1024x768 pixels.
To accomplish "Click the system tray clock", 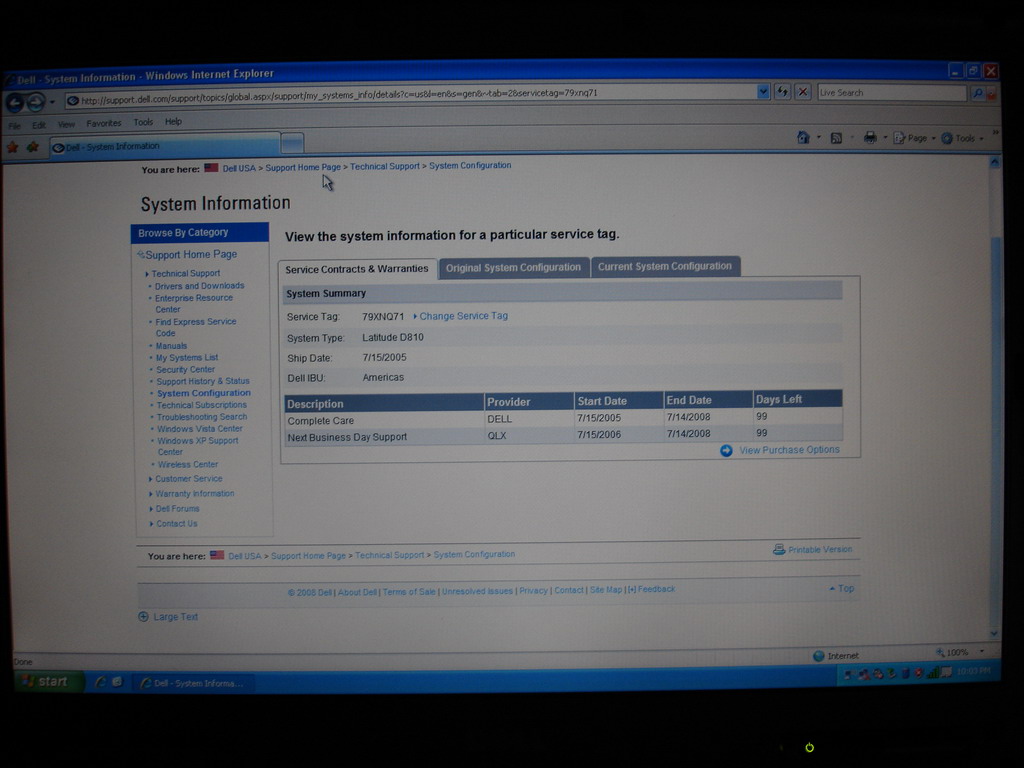I will click(973, 671).
